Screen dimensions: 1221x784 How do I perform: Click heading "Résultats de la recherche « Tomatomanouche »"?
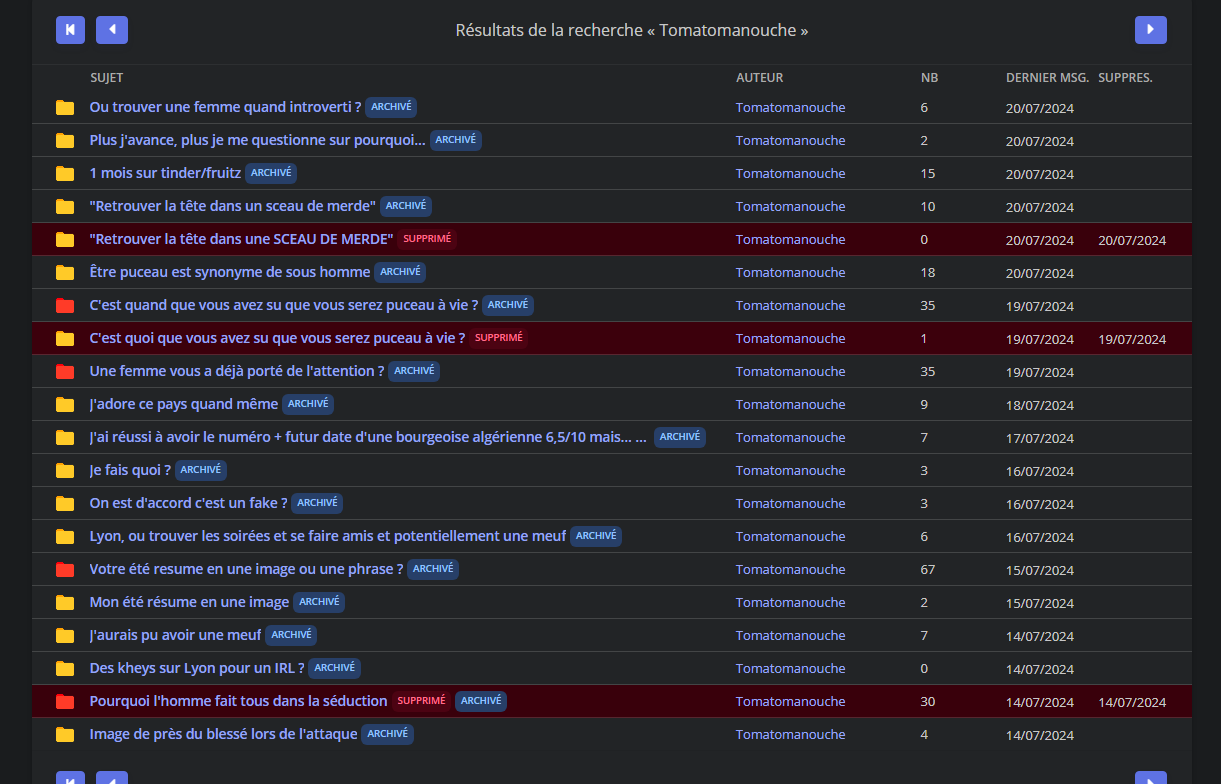point(632,30)
